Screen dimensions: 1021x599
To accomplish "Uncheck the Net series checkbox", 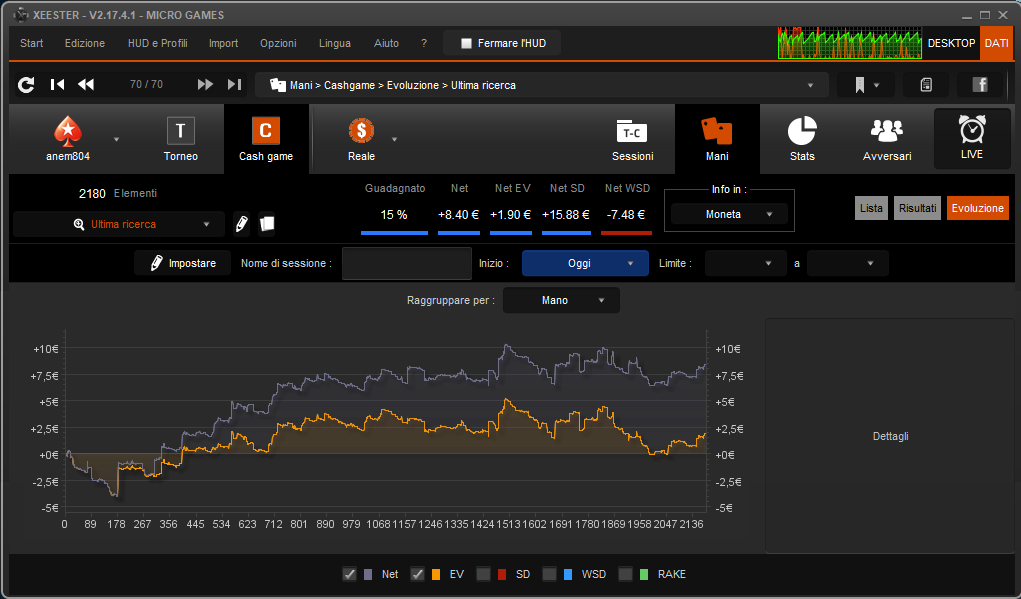I will coord(350,574).
